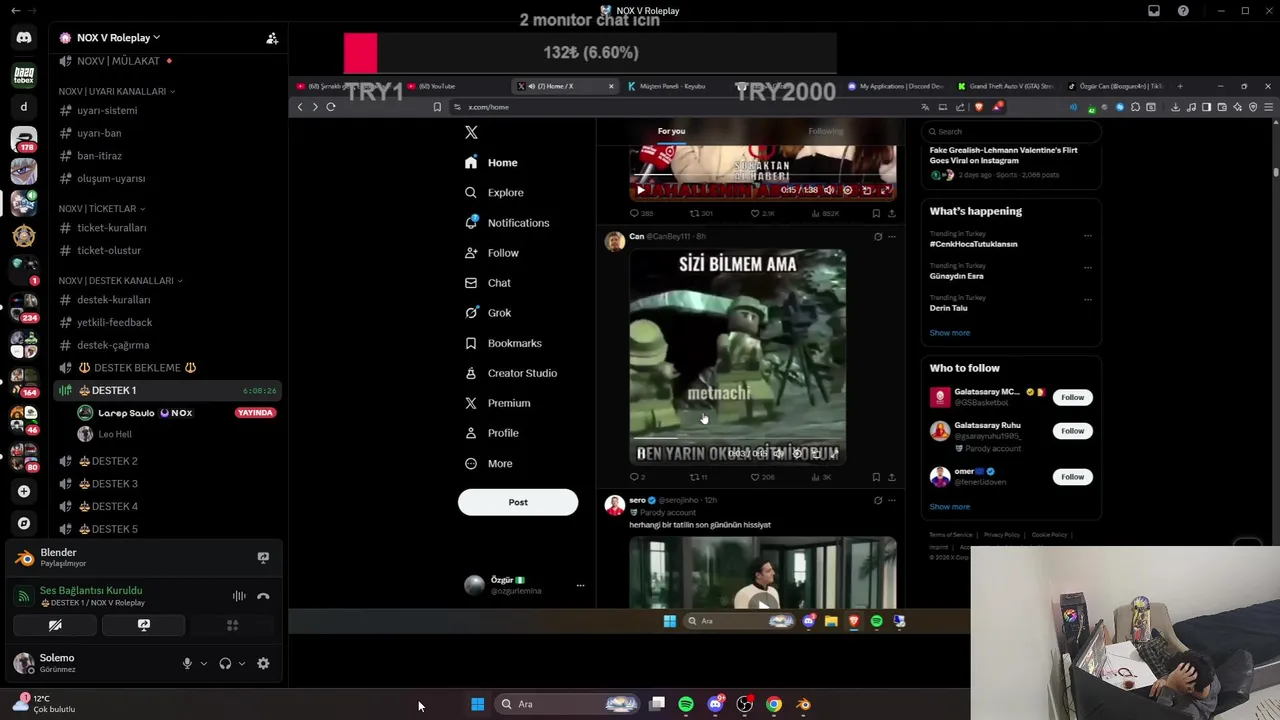The height and width of the screenshot is (720, 1280).
Task: Collapse the NOXV | TİCKETLAR category
Action: pyautogui.click(x=101, y=209)
